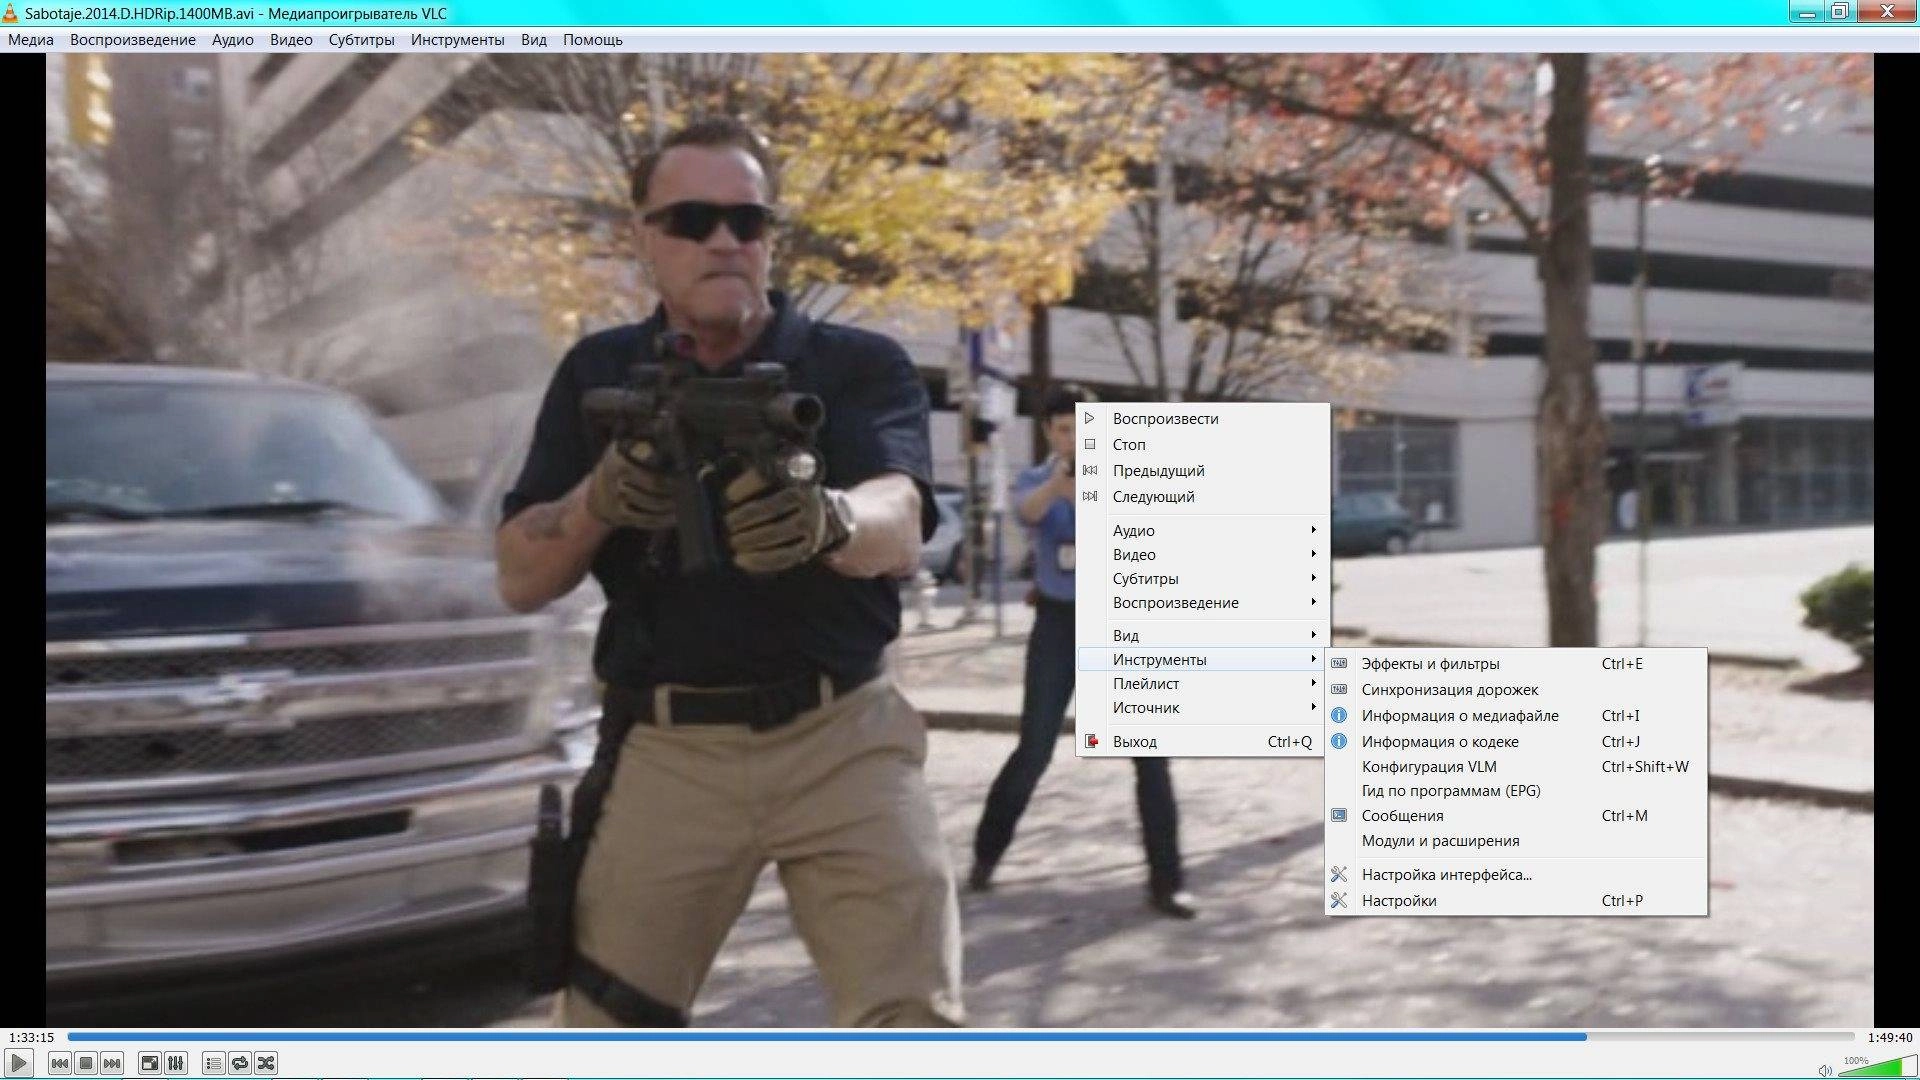The height and width of the screenshot is (1080, 1920).
Task: Click the Play button in the control bar
Action: pos(19,1063)
